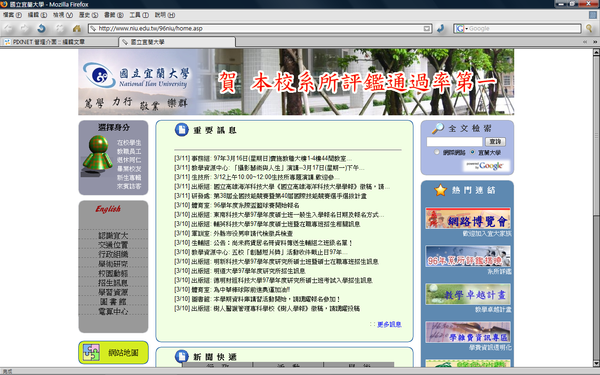Screen dimensions: 600x375
Task: Open the Google search engine selector
Action: 461,28
